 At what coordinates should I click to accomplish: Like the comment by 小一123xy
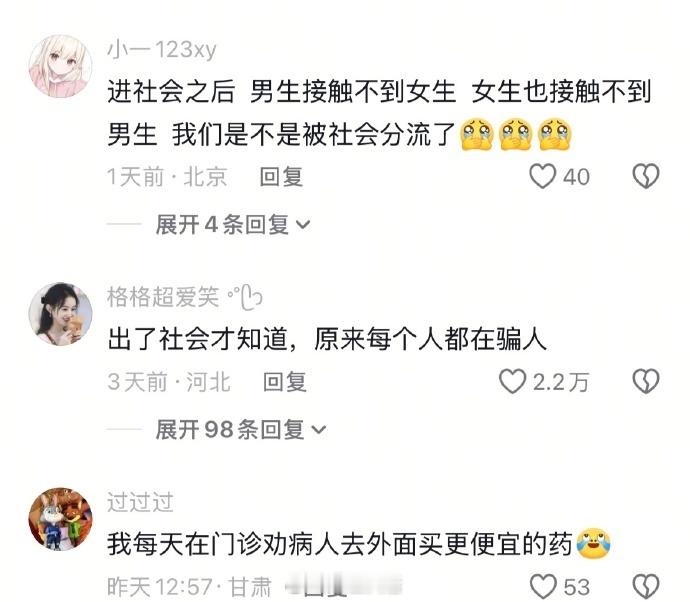coord(542,176)
